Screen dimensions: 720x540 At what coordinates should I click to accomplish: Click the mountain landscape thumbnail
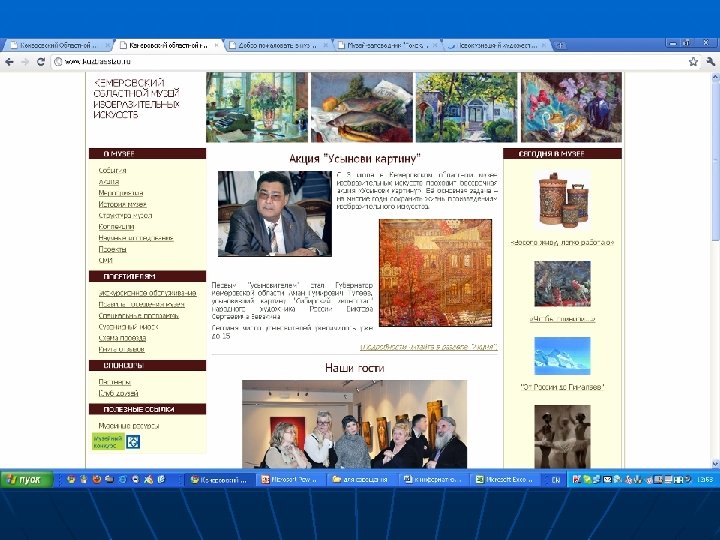[x=562, y=356]
